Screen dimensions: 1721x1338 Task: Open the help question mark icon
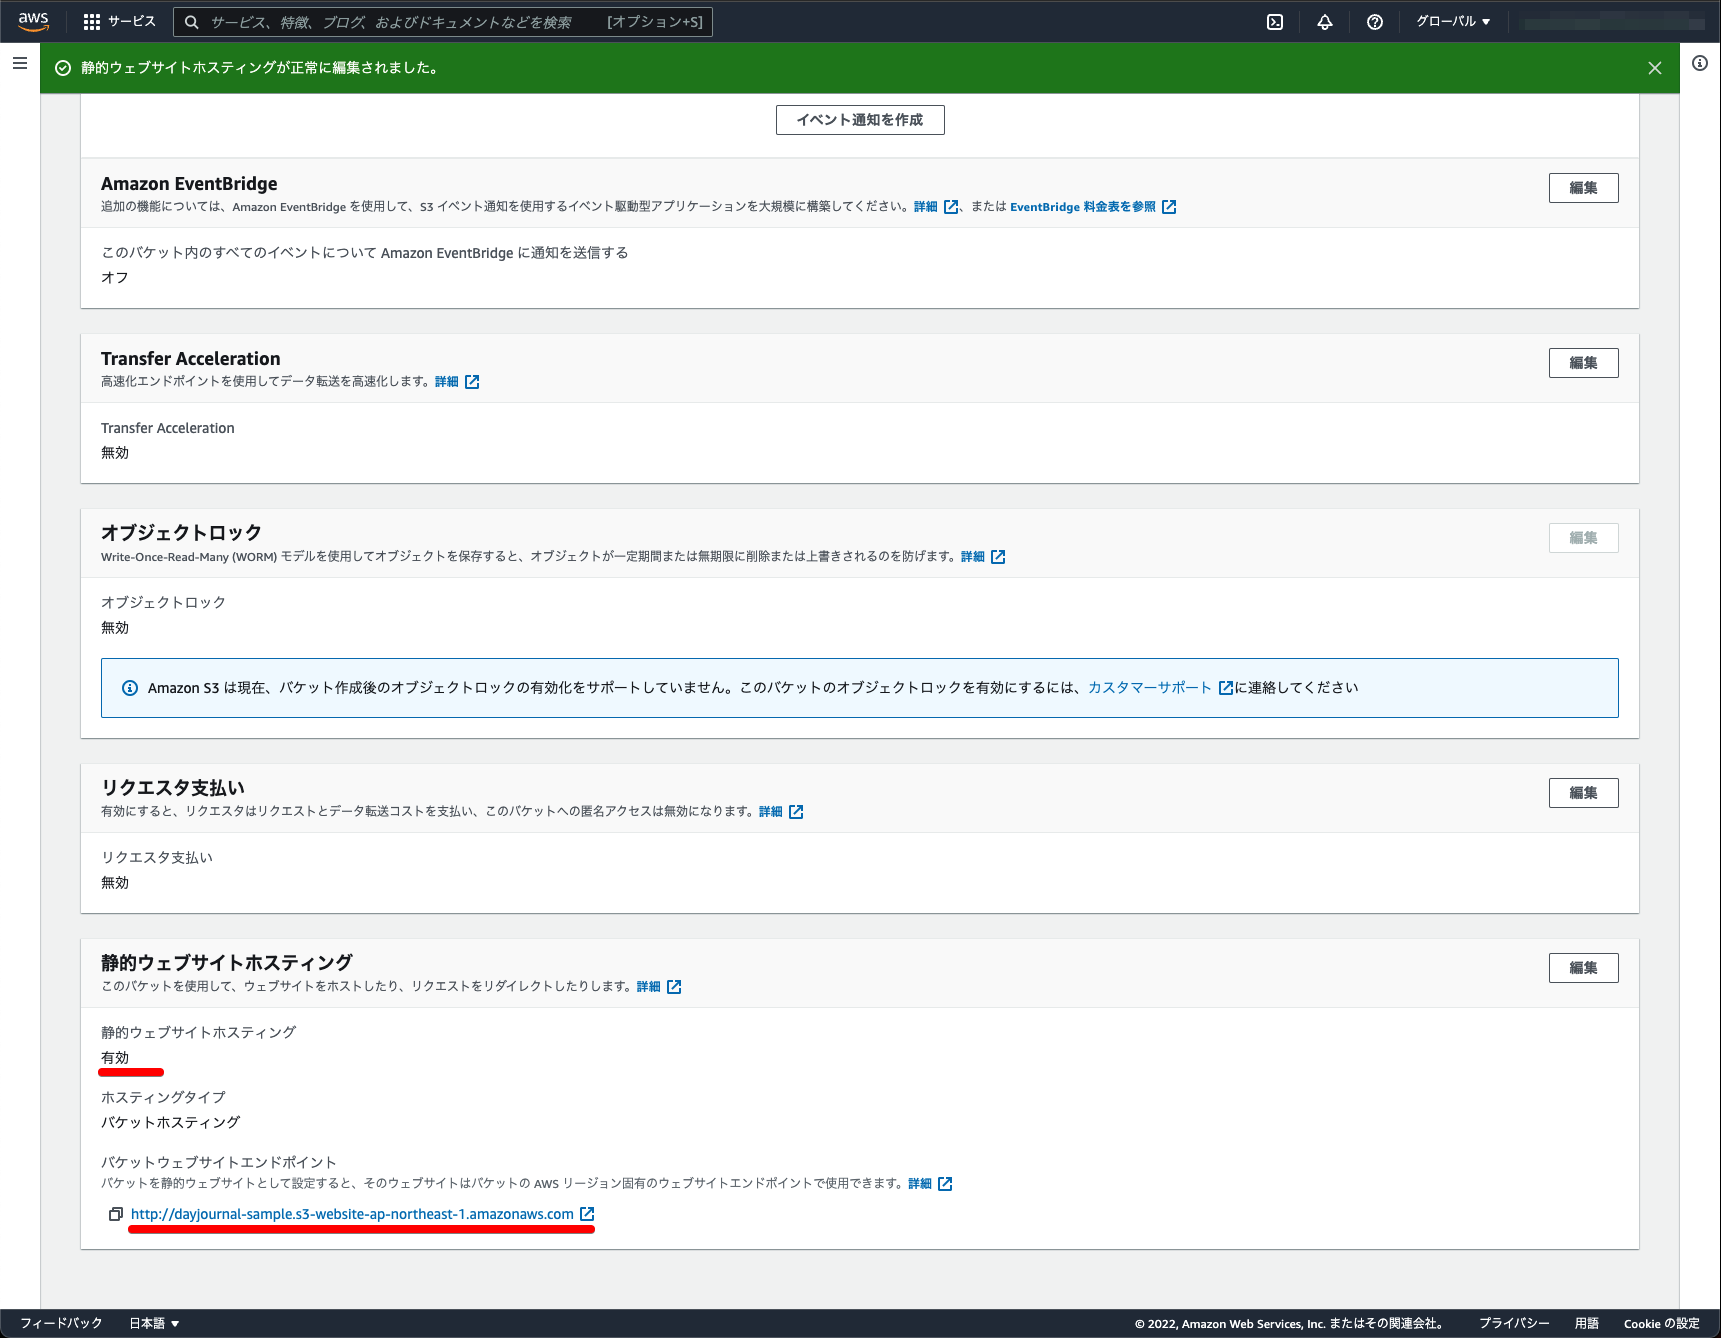click(x=1375, y=22)
